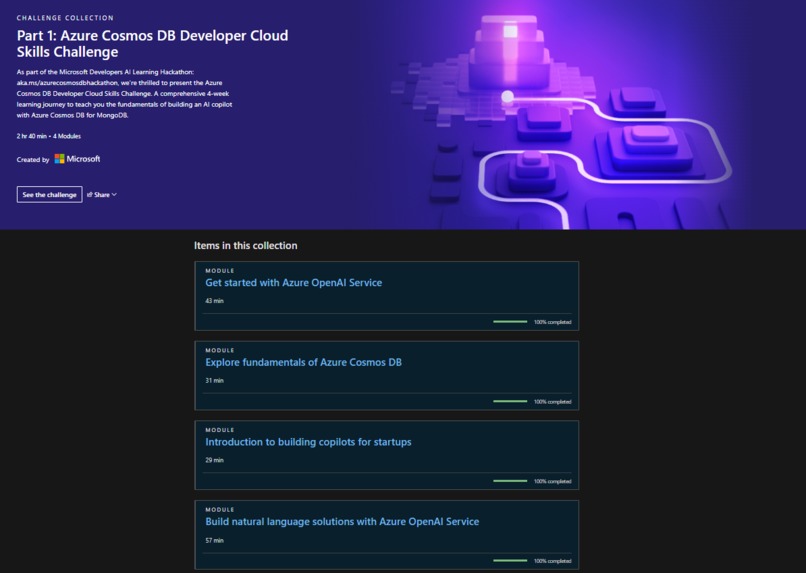Click the page title Part 1: Azure Cosmos DB Developer Cloud Skills Challenge

coord(152,44)
